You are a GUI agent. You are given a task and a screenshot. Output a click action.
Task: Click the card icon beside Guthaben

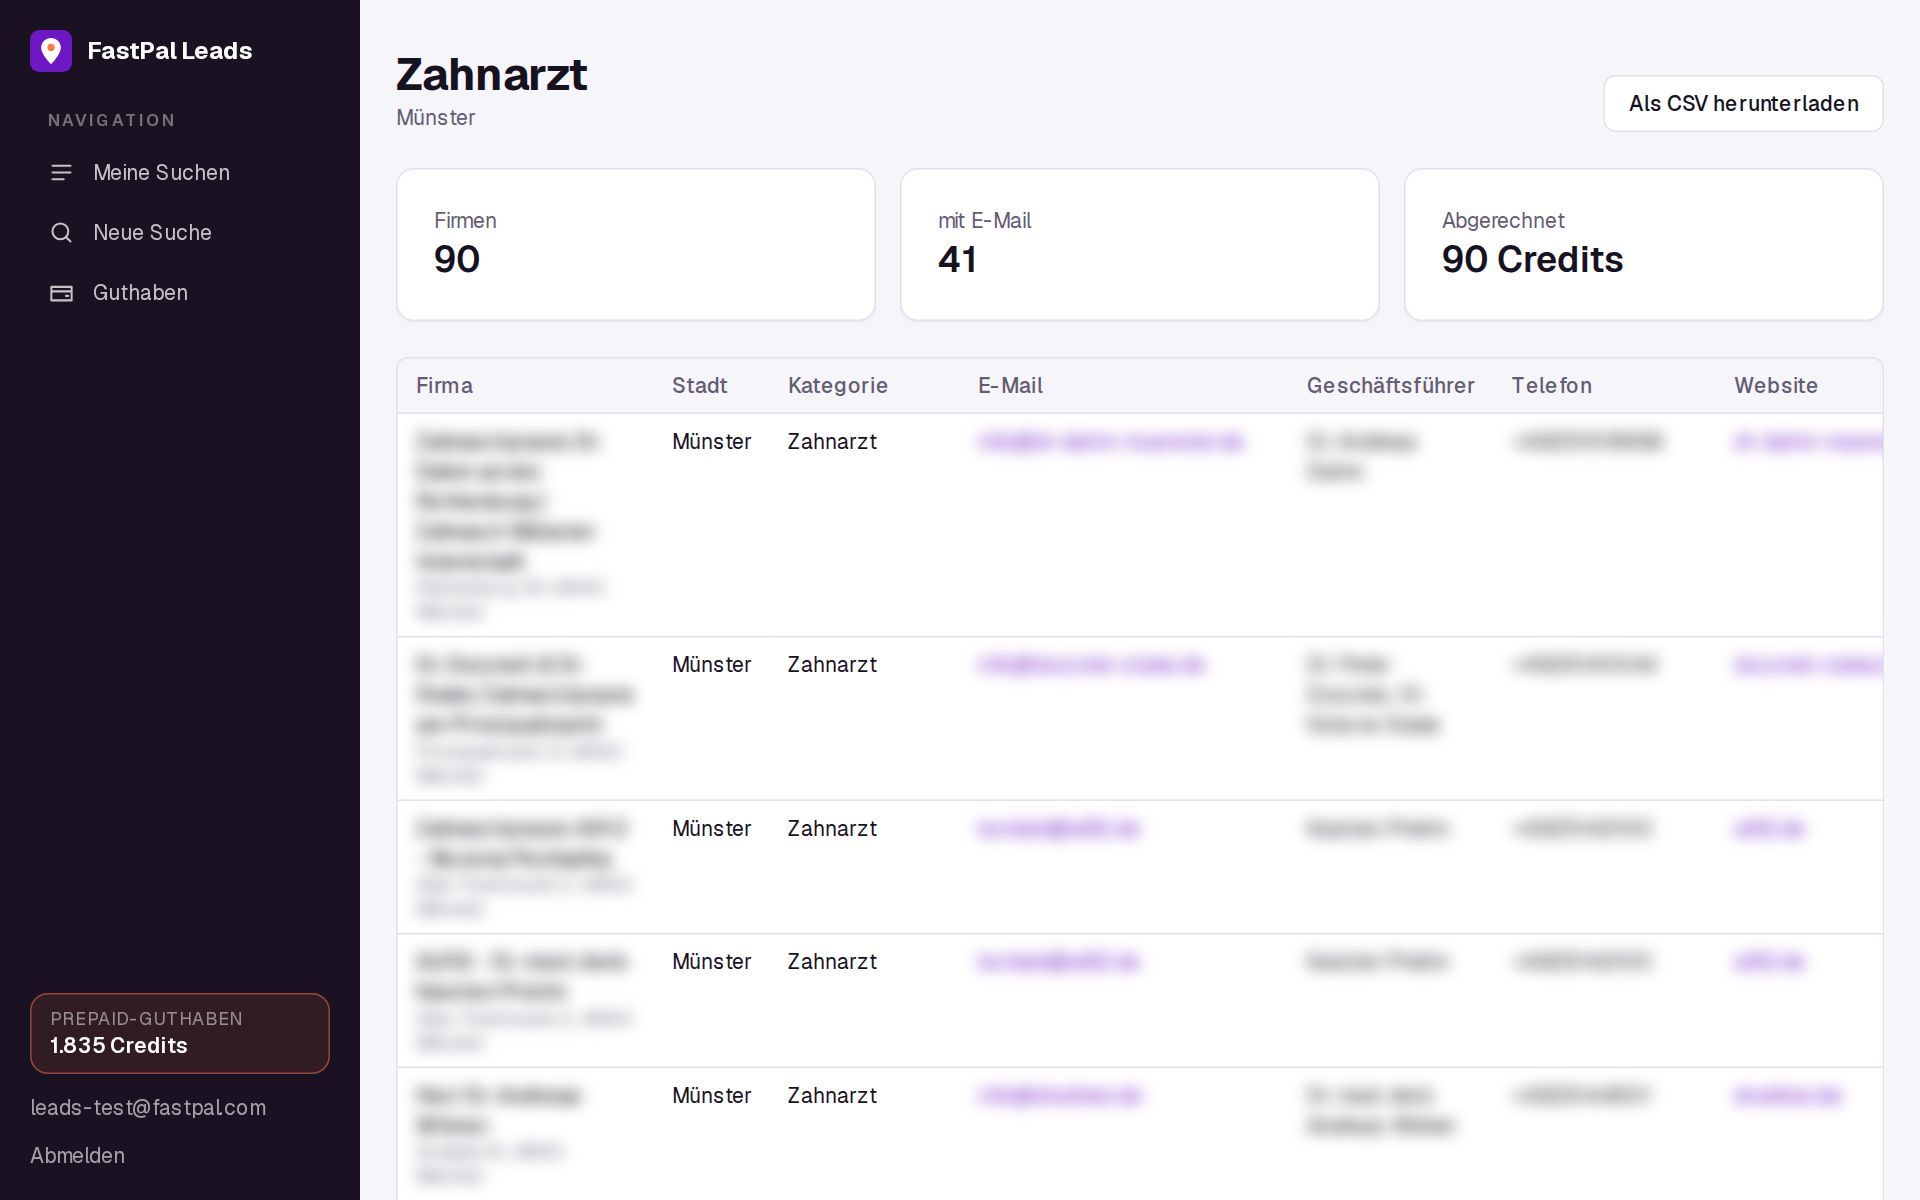(61, 293)
